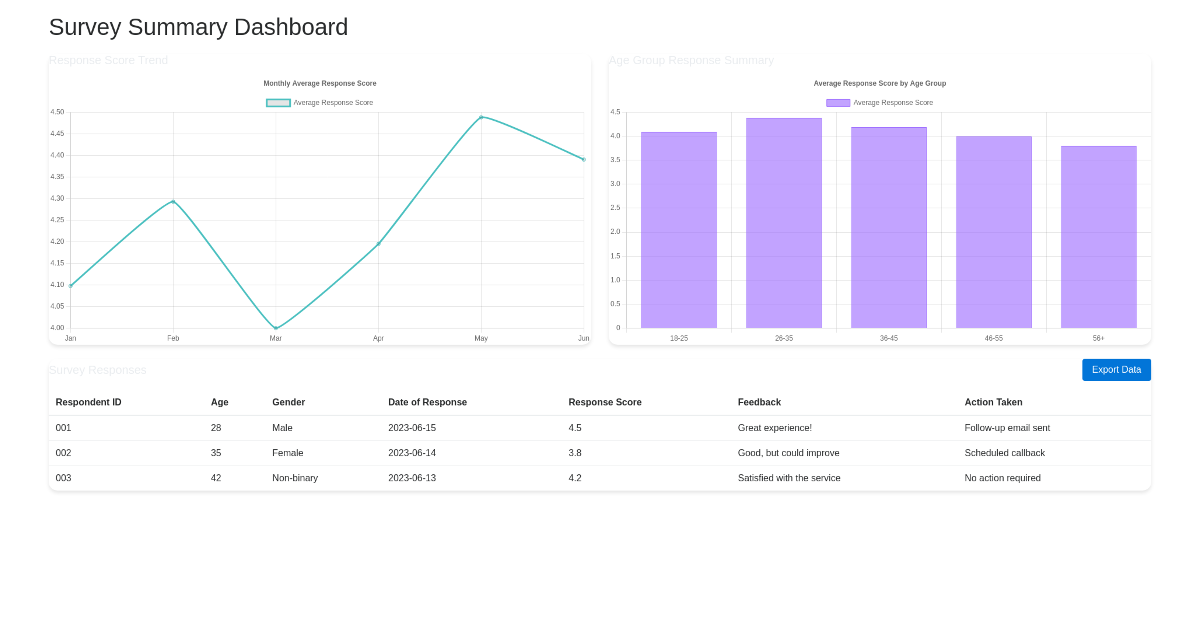Select the 26-35 age group bar

[783, 225]
